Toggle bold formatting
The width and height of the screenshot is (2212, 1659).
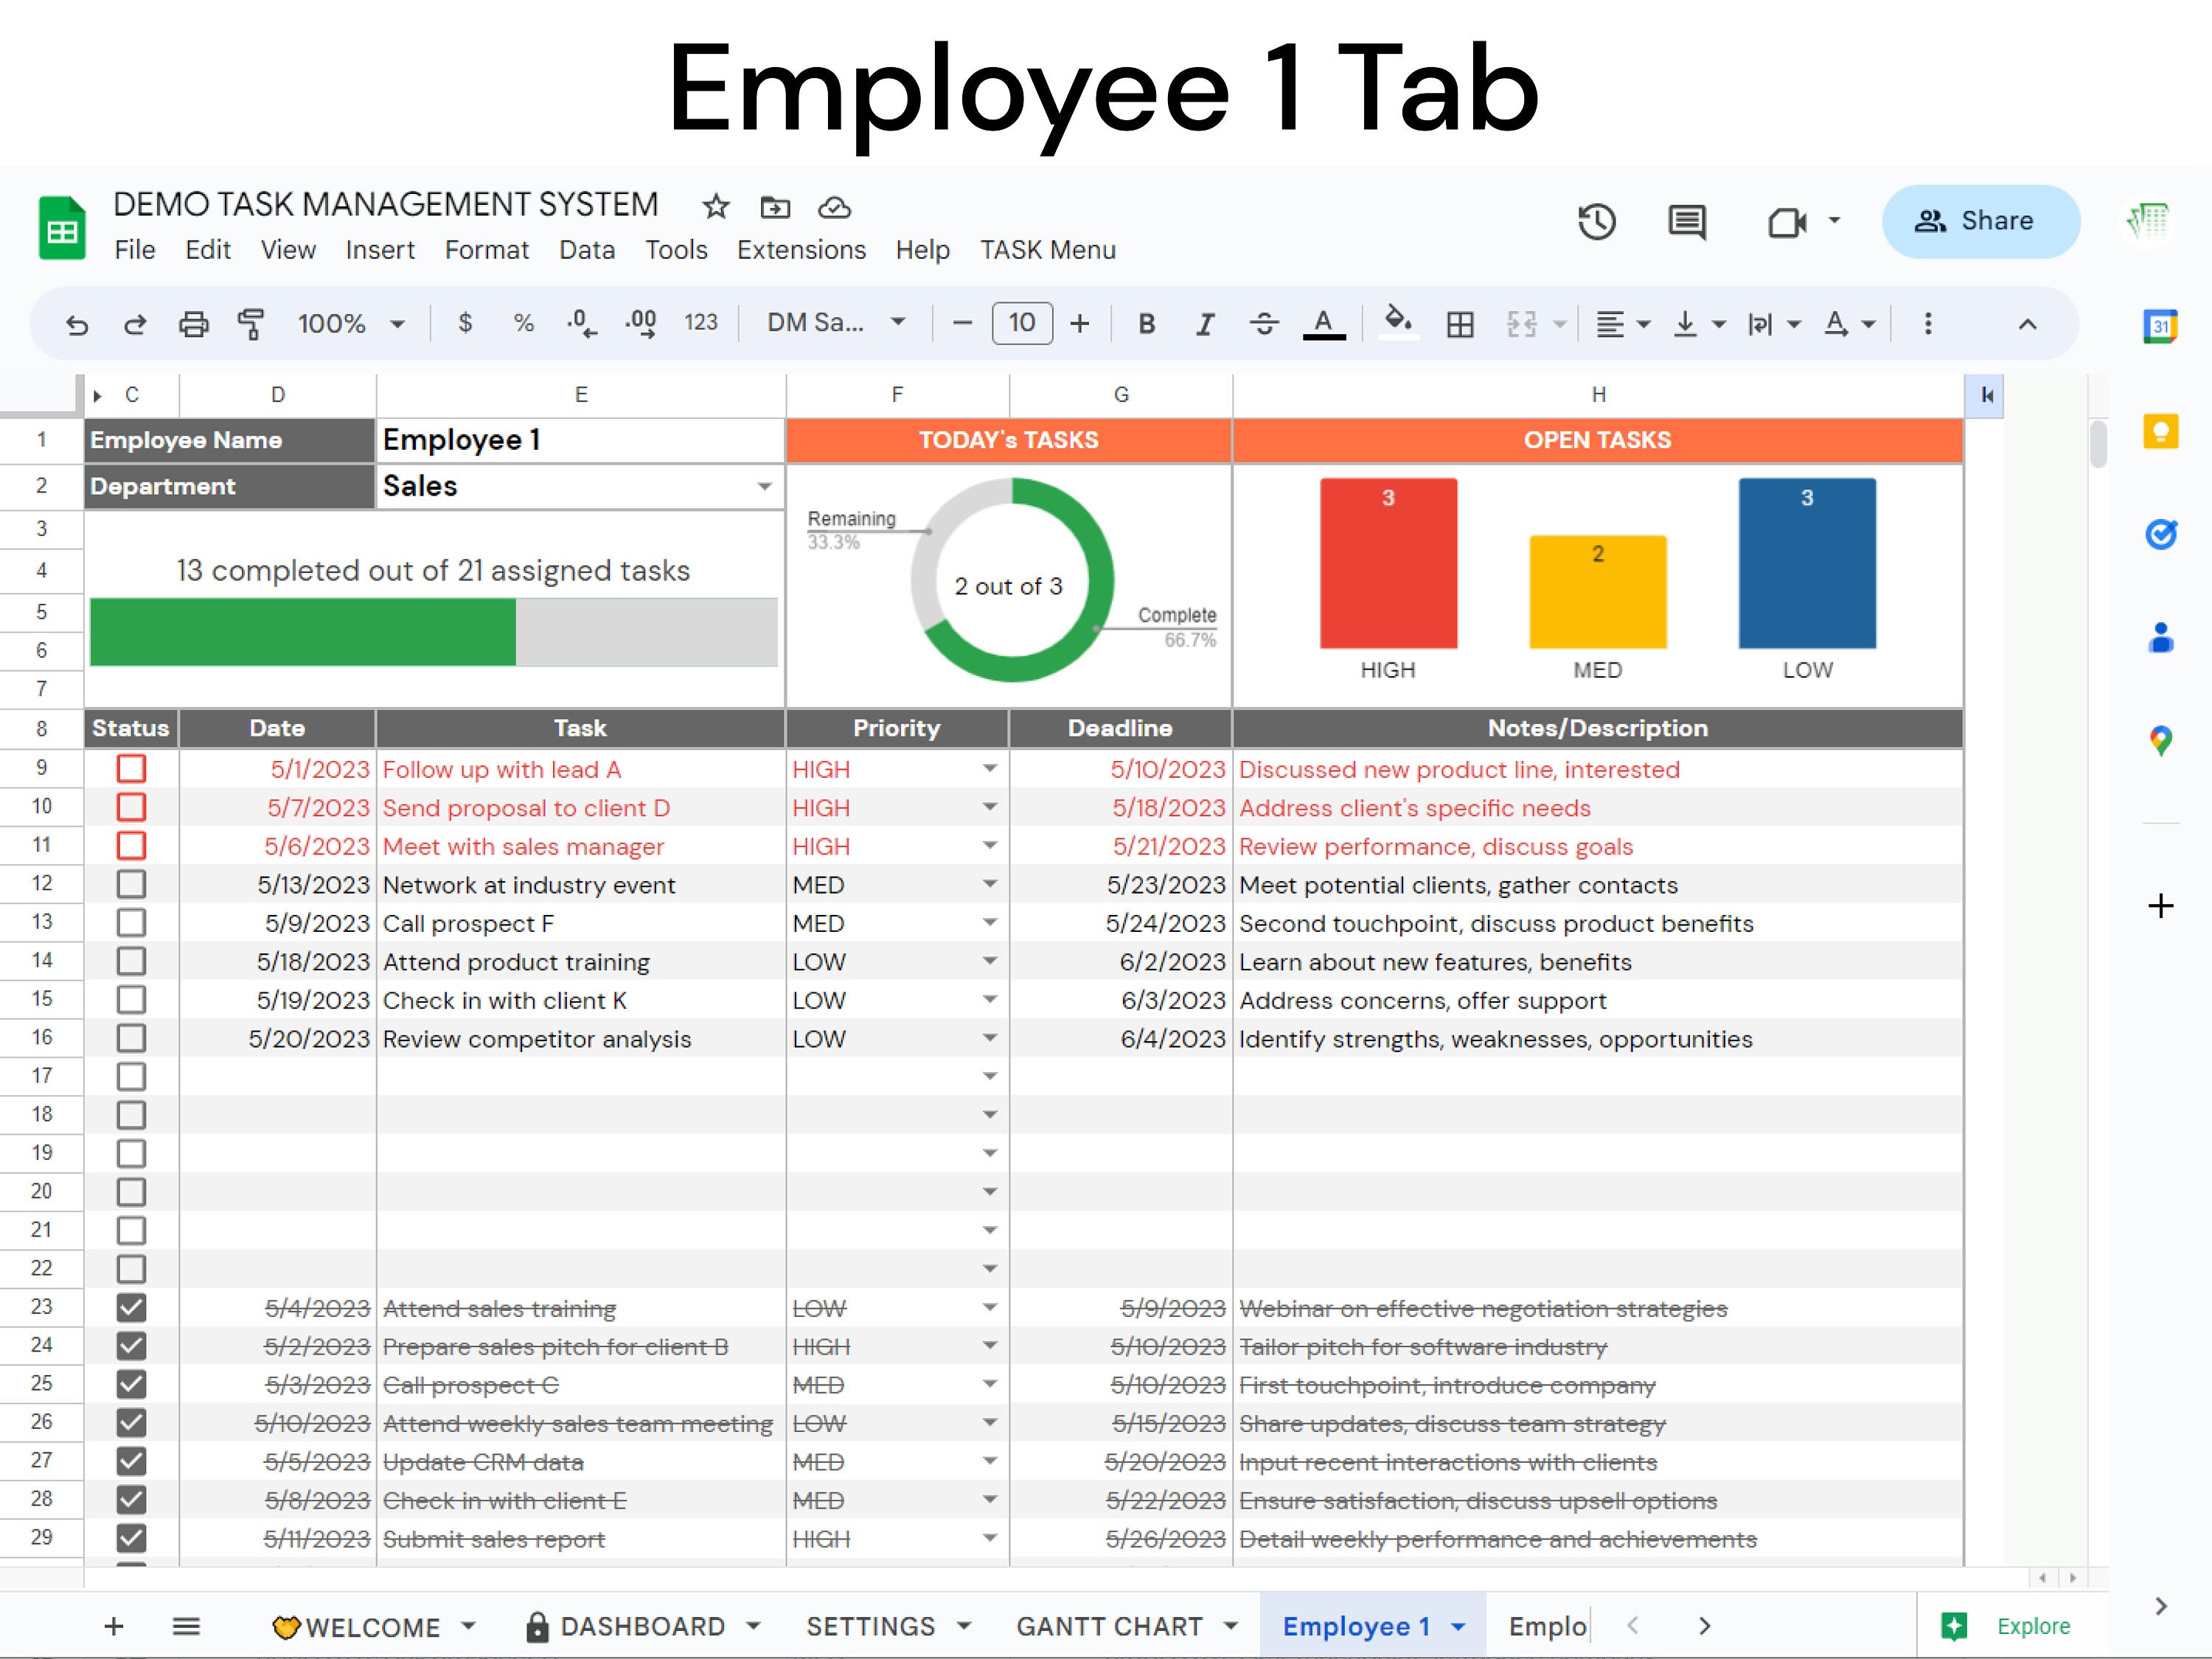[1147, 324]
